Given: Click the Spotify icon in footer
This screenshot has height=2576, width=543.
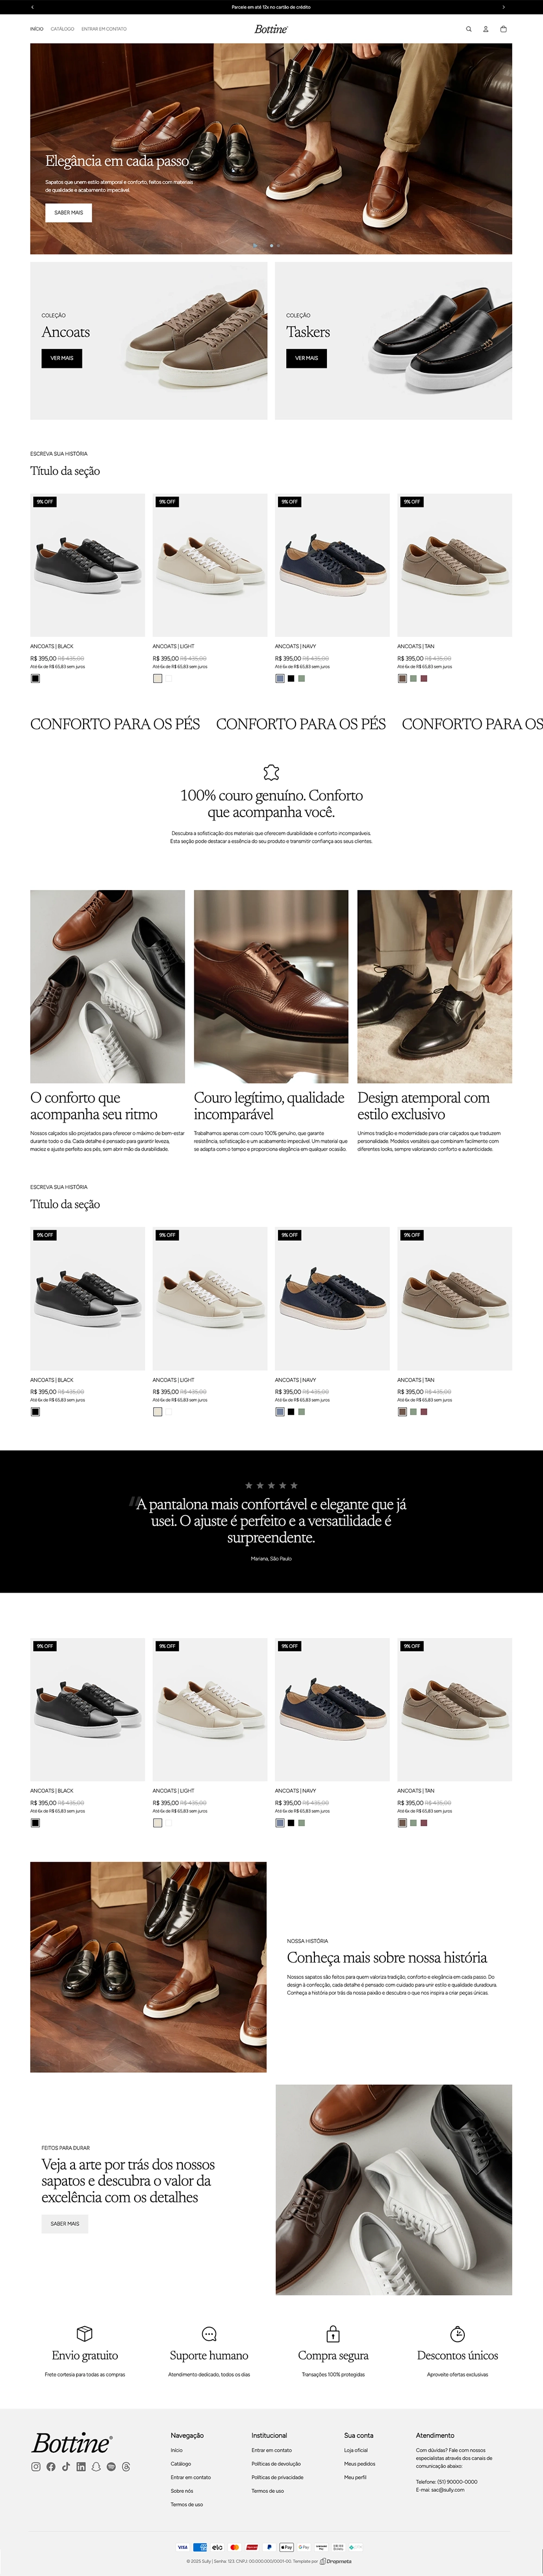Looking at the screenshot, I should click(111, 2467).
